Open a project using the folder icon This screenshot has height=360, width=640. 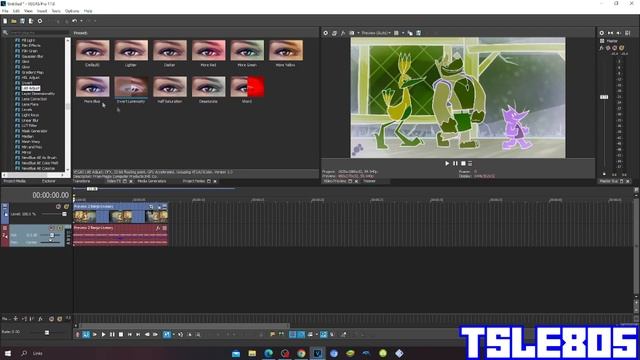13,21
